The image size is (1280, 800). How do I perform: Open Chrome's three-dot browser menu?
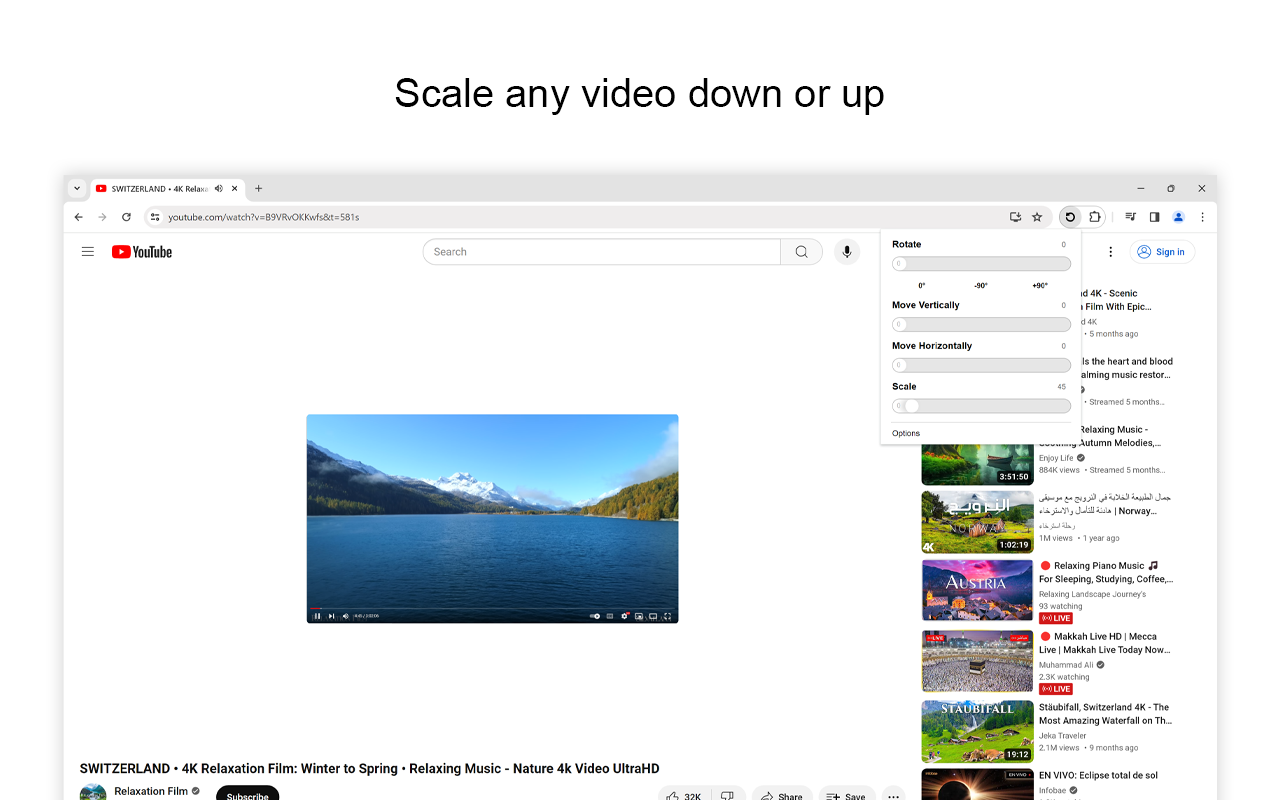1202,216
